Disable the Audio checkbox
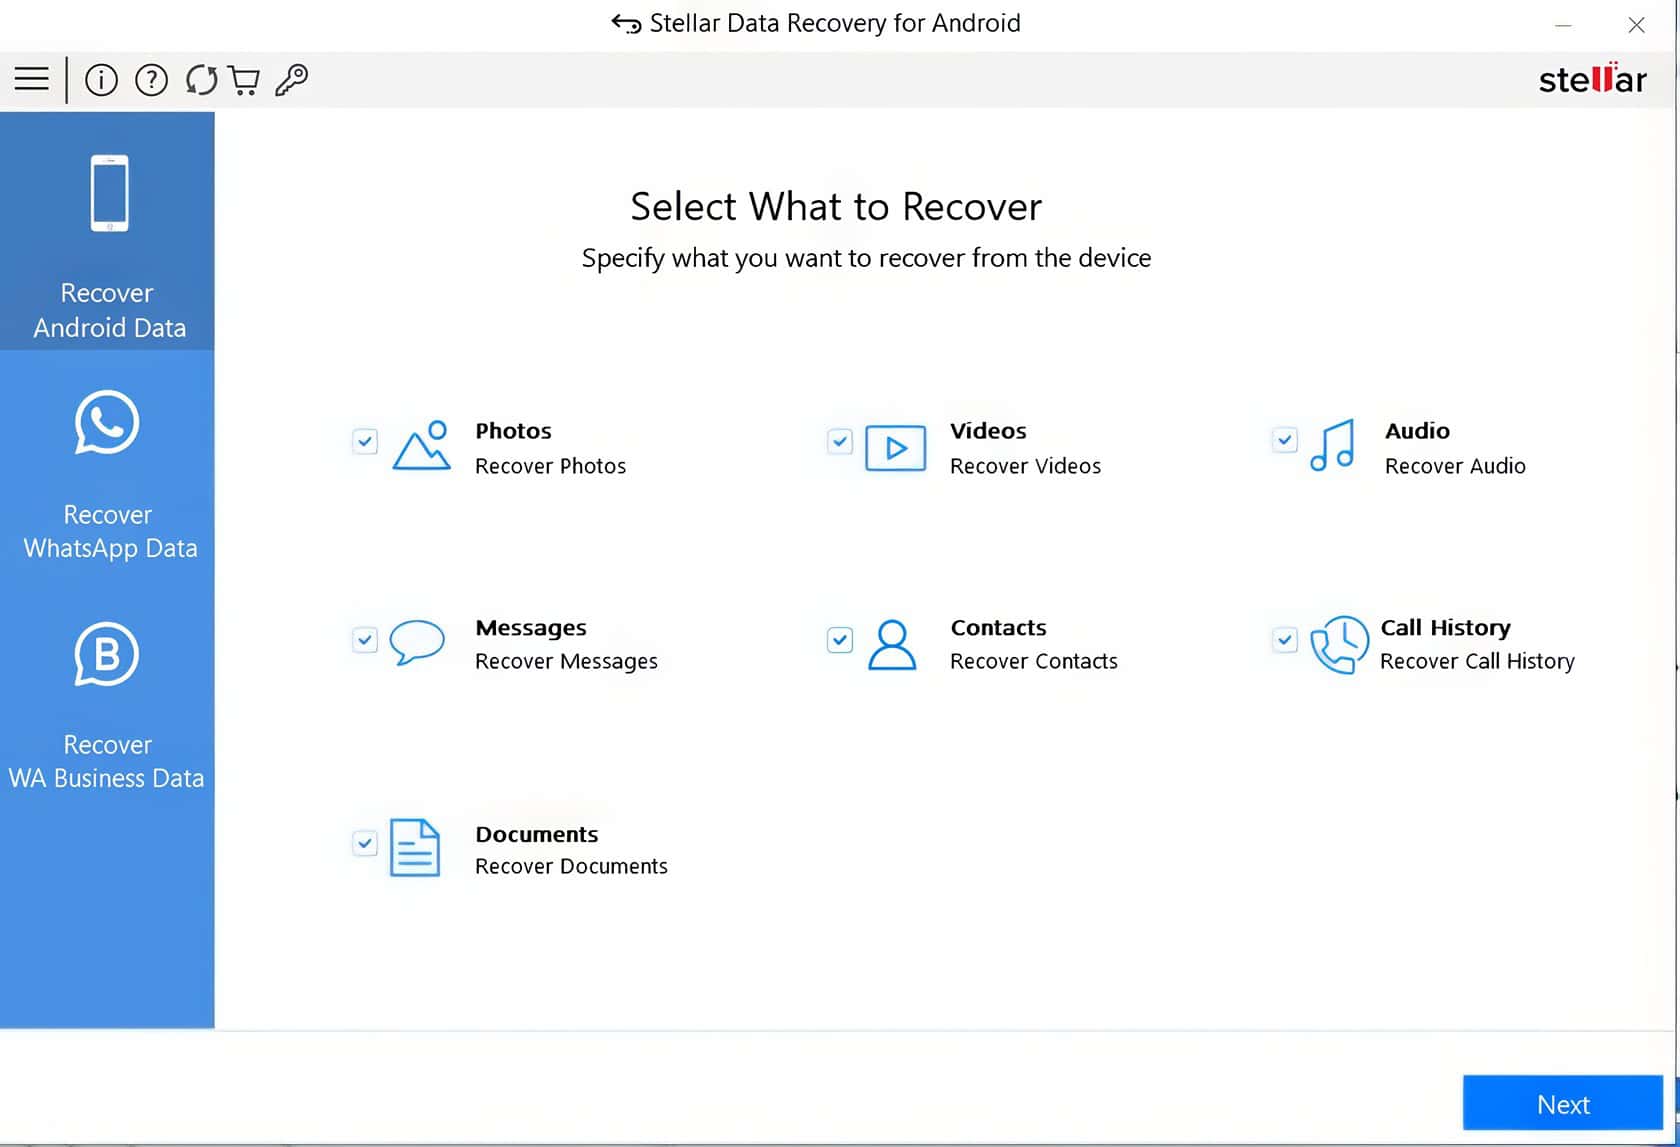The height and width of the screenshot is (1147, 1680). (x=1285, y=439)
